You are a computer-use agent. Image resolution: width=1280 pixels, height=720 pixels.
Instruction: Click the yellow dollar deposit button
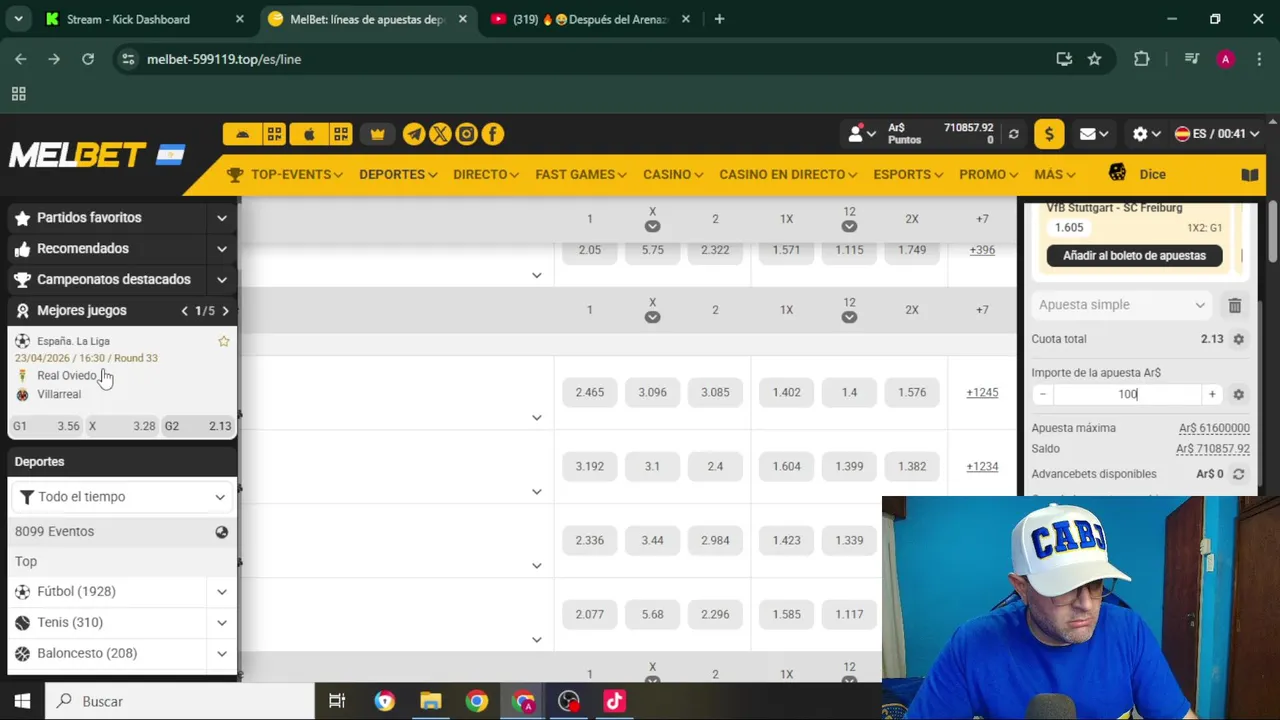pos(1049,134)
